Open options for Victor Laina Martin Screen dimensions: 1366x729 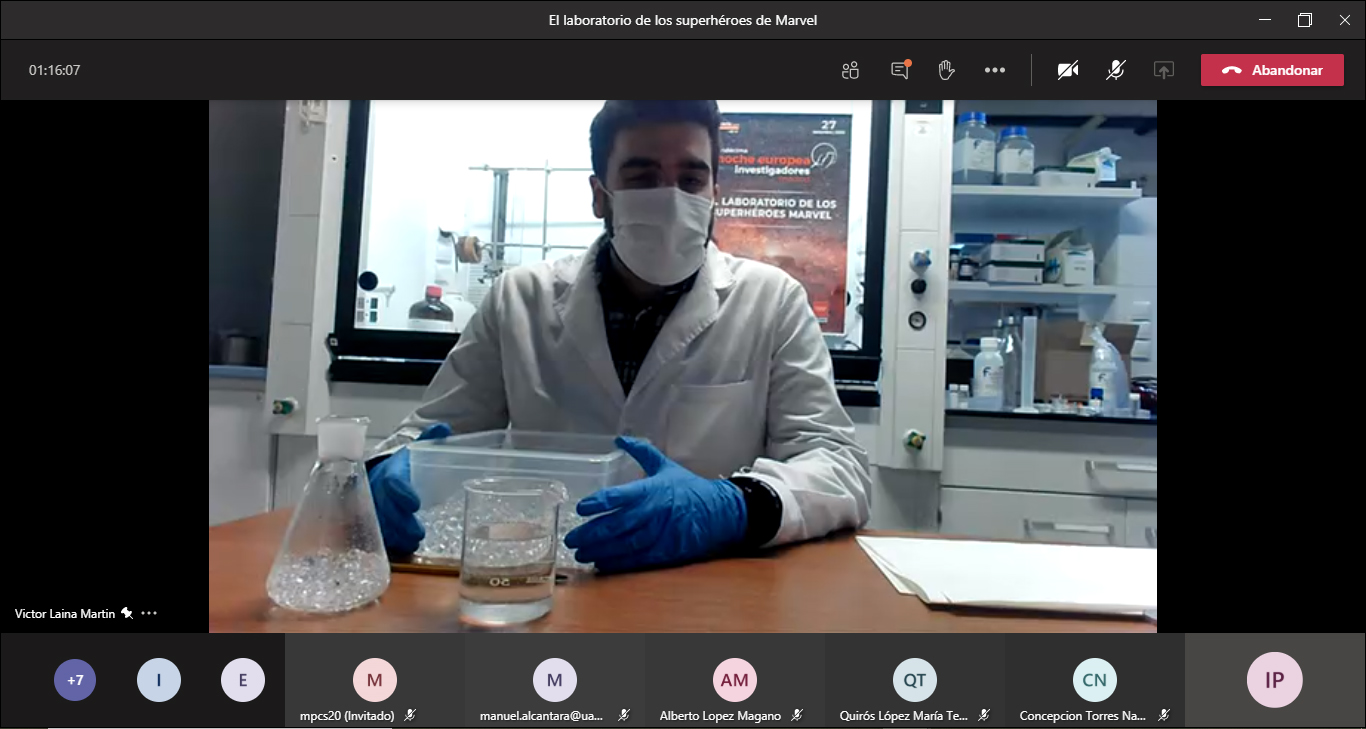150,613
